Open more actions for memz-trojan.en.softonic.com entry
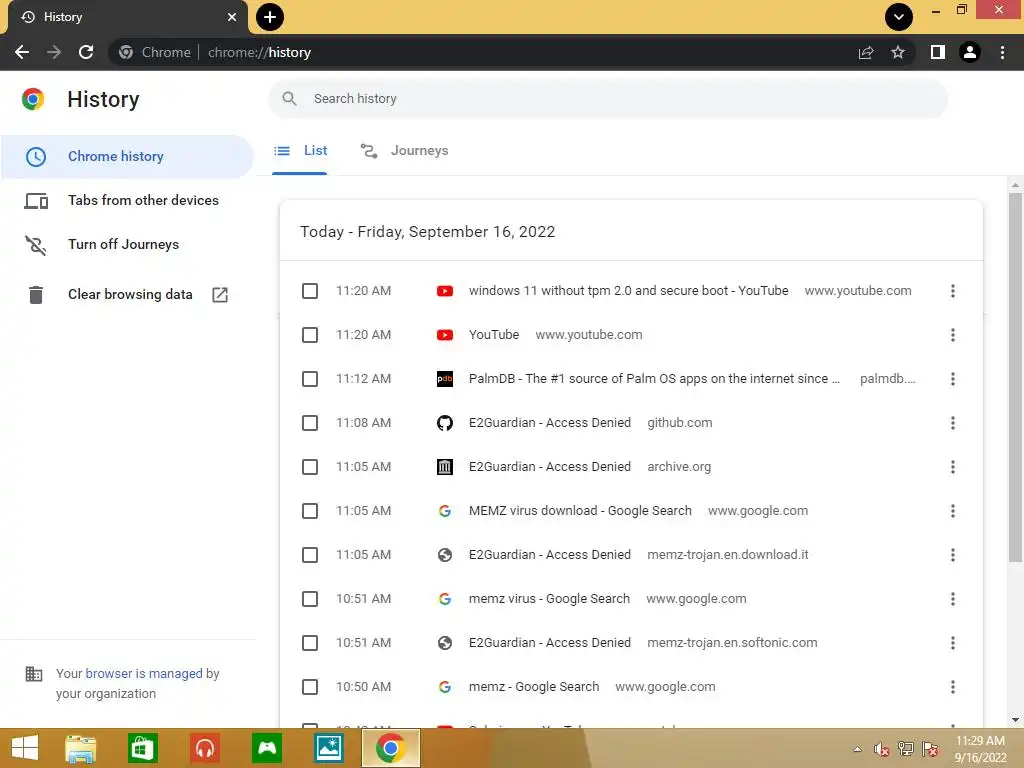The width and height of the screenshot is (1024, 768). pyautogui.click(x=953, y=643)
